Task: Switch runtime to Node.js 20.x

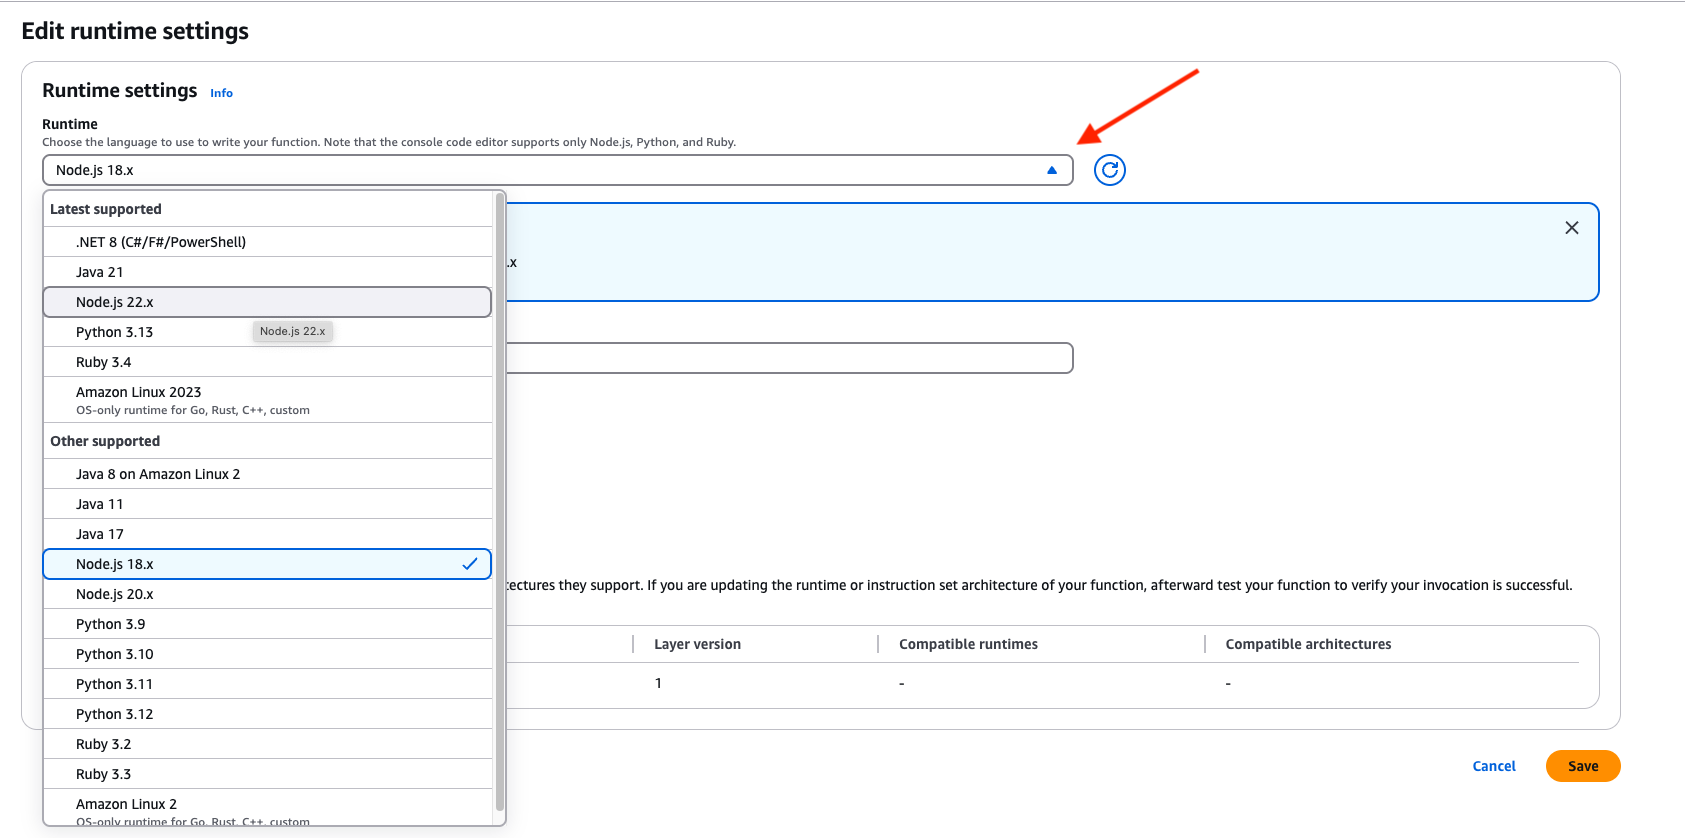Action: click(268, 594)
